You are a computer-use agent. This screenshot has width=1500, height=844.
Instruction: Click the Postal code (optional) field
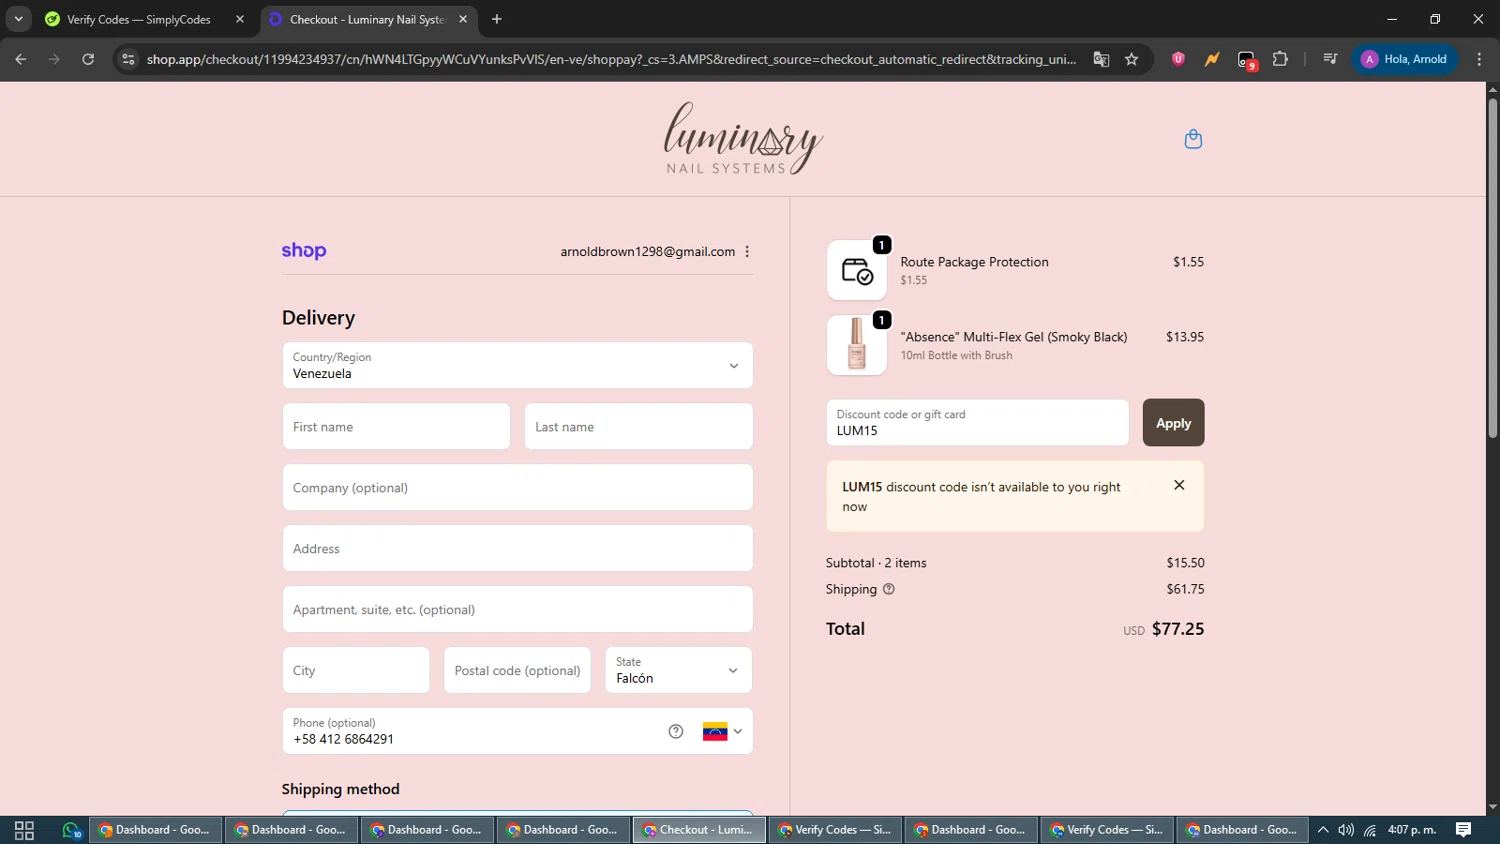click(x=517, y=670)
